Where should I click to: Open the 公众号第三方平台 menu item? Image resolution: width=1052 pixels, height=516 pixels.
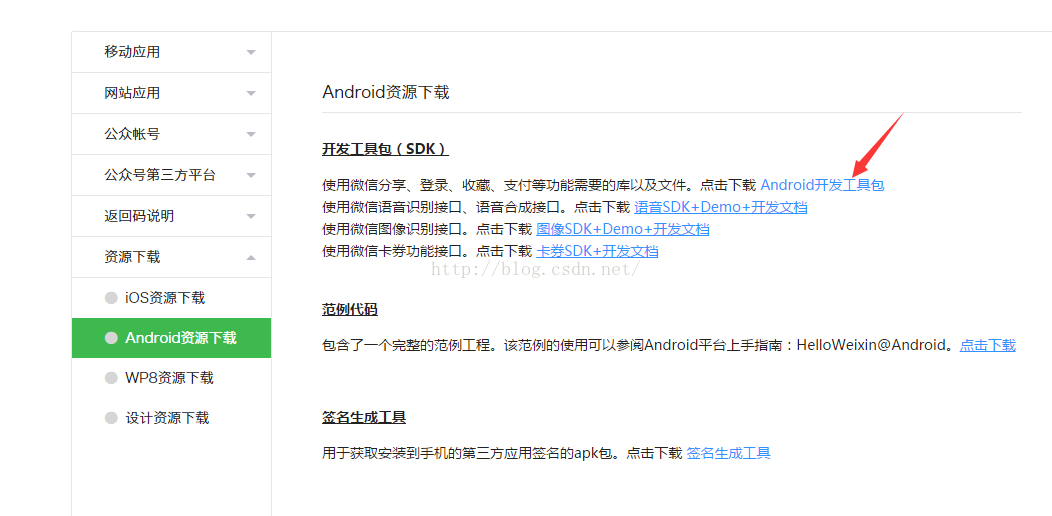[x=172, y=175]
